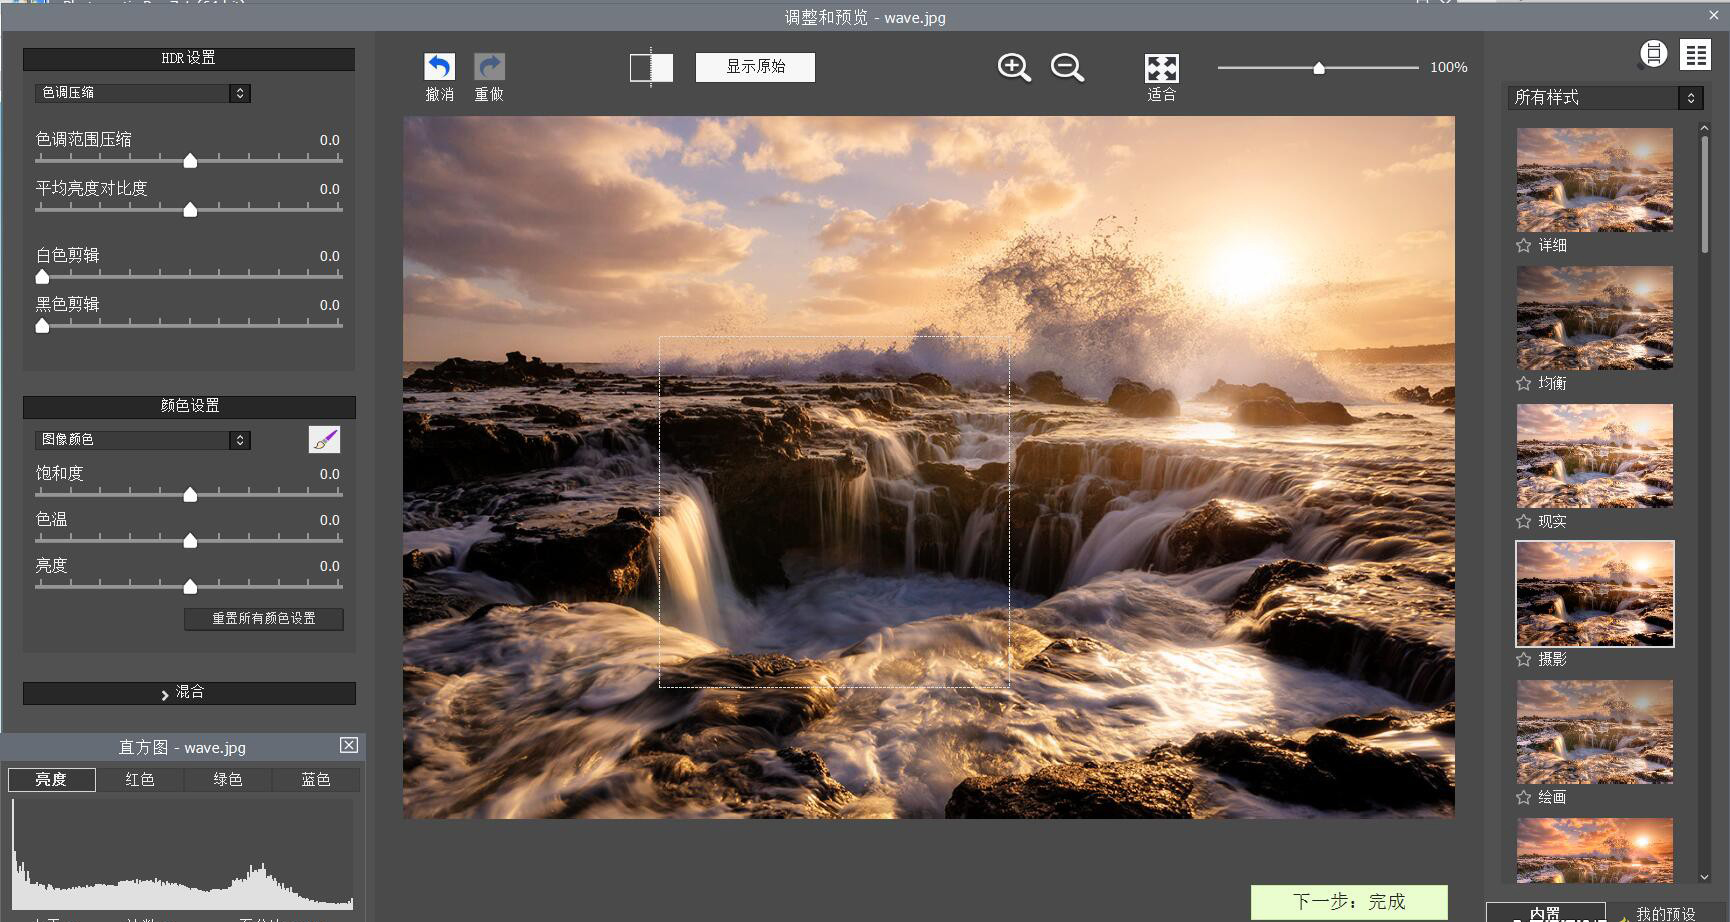Select the split before/after preview icon
This screenshot has width=1730, height=922.
click(x=650, y=67)
